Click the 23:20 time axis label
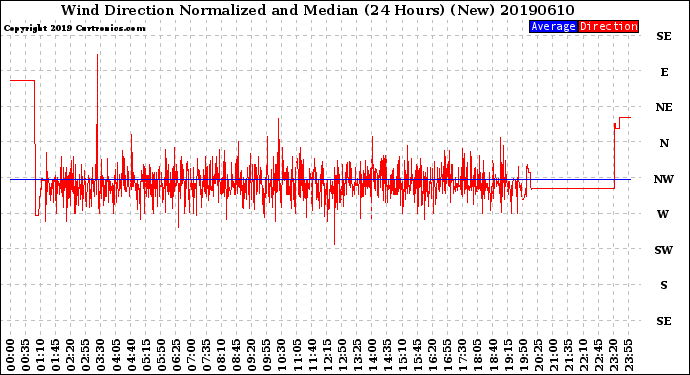This screenshot has height=375, width=690. coord(613,355)
